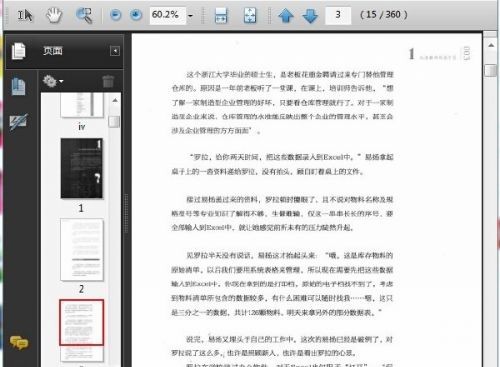Activate the Hand pan tool
500x367 pixels.
pos(54,15)
